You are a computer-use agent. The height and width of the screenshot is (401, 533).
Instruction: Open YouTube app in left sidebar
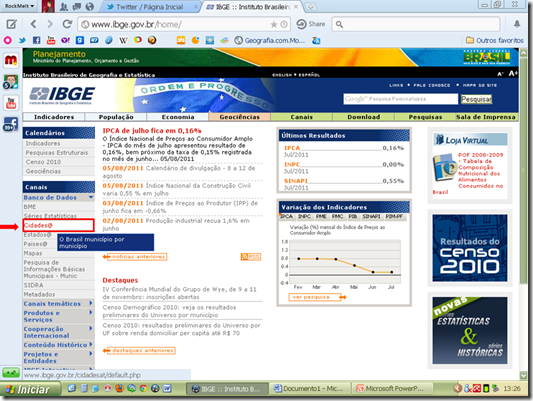11,103
